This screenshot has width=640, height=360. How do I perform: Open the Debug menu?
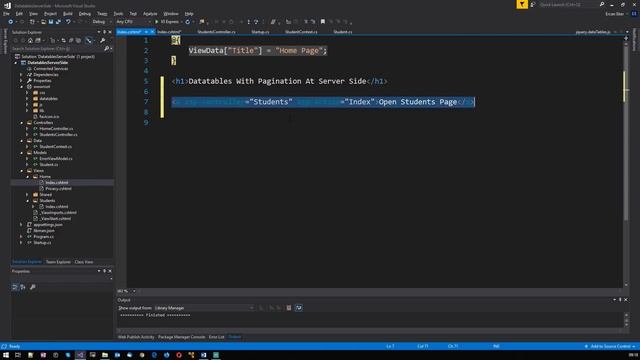point(85,13)
